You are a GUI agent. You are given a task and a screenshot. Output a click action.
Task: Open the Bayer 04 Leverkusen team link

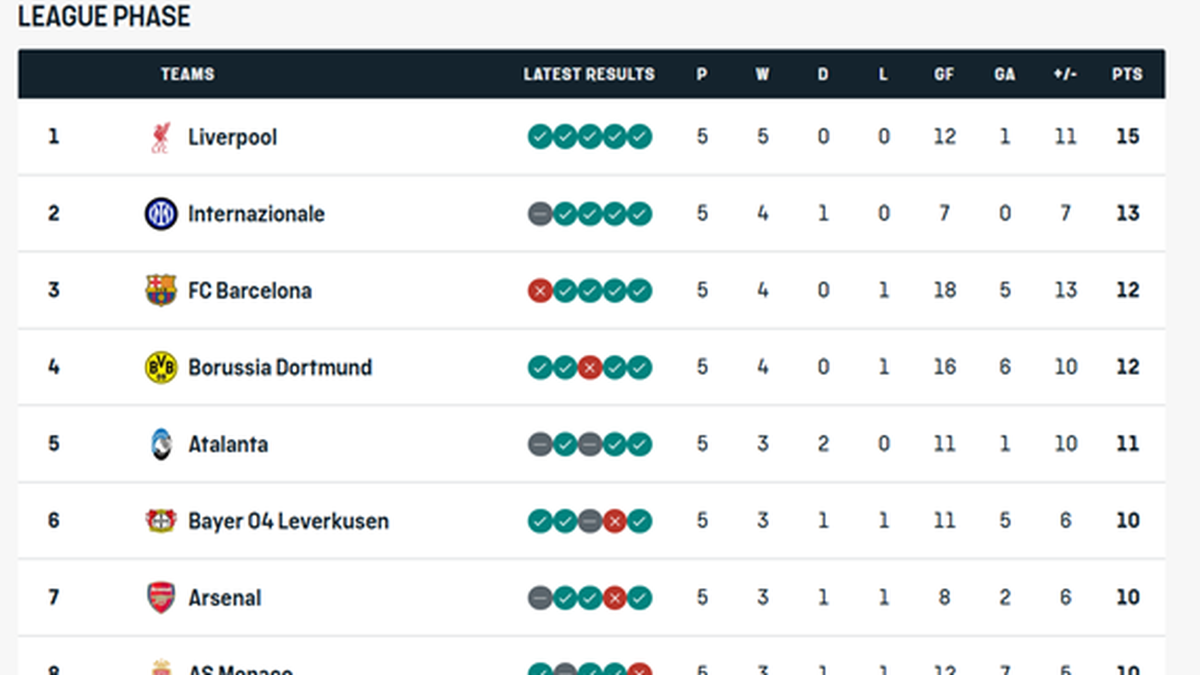(289, 521)
